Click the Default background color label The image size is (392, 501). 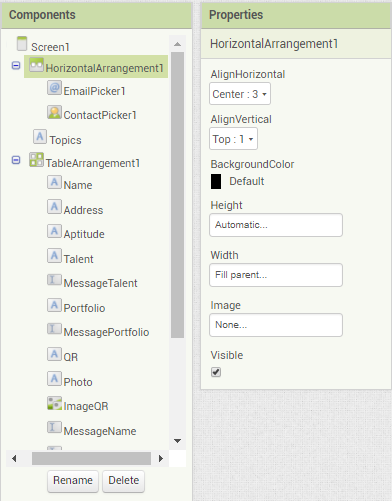point(247,181)
